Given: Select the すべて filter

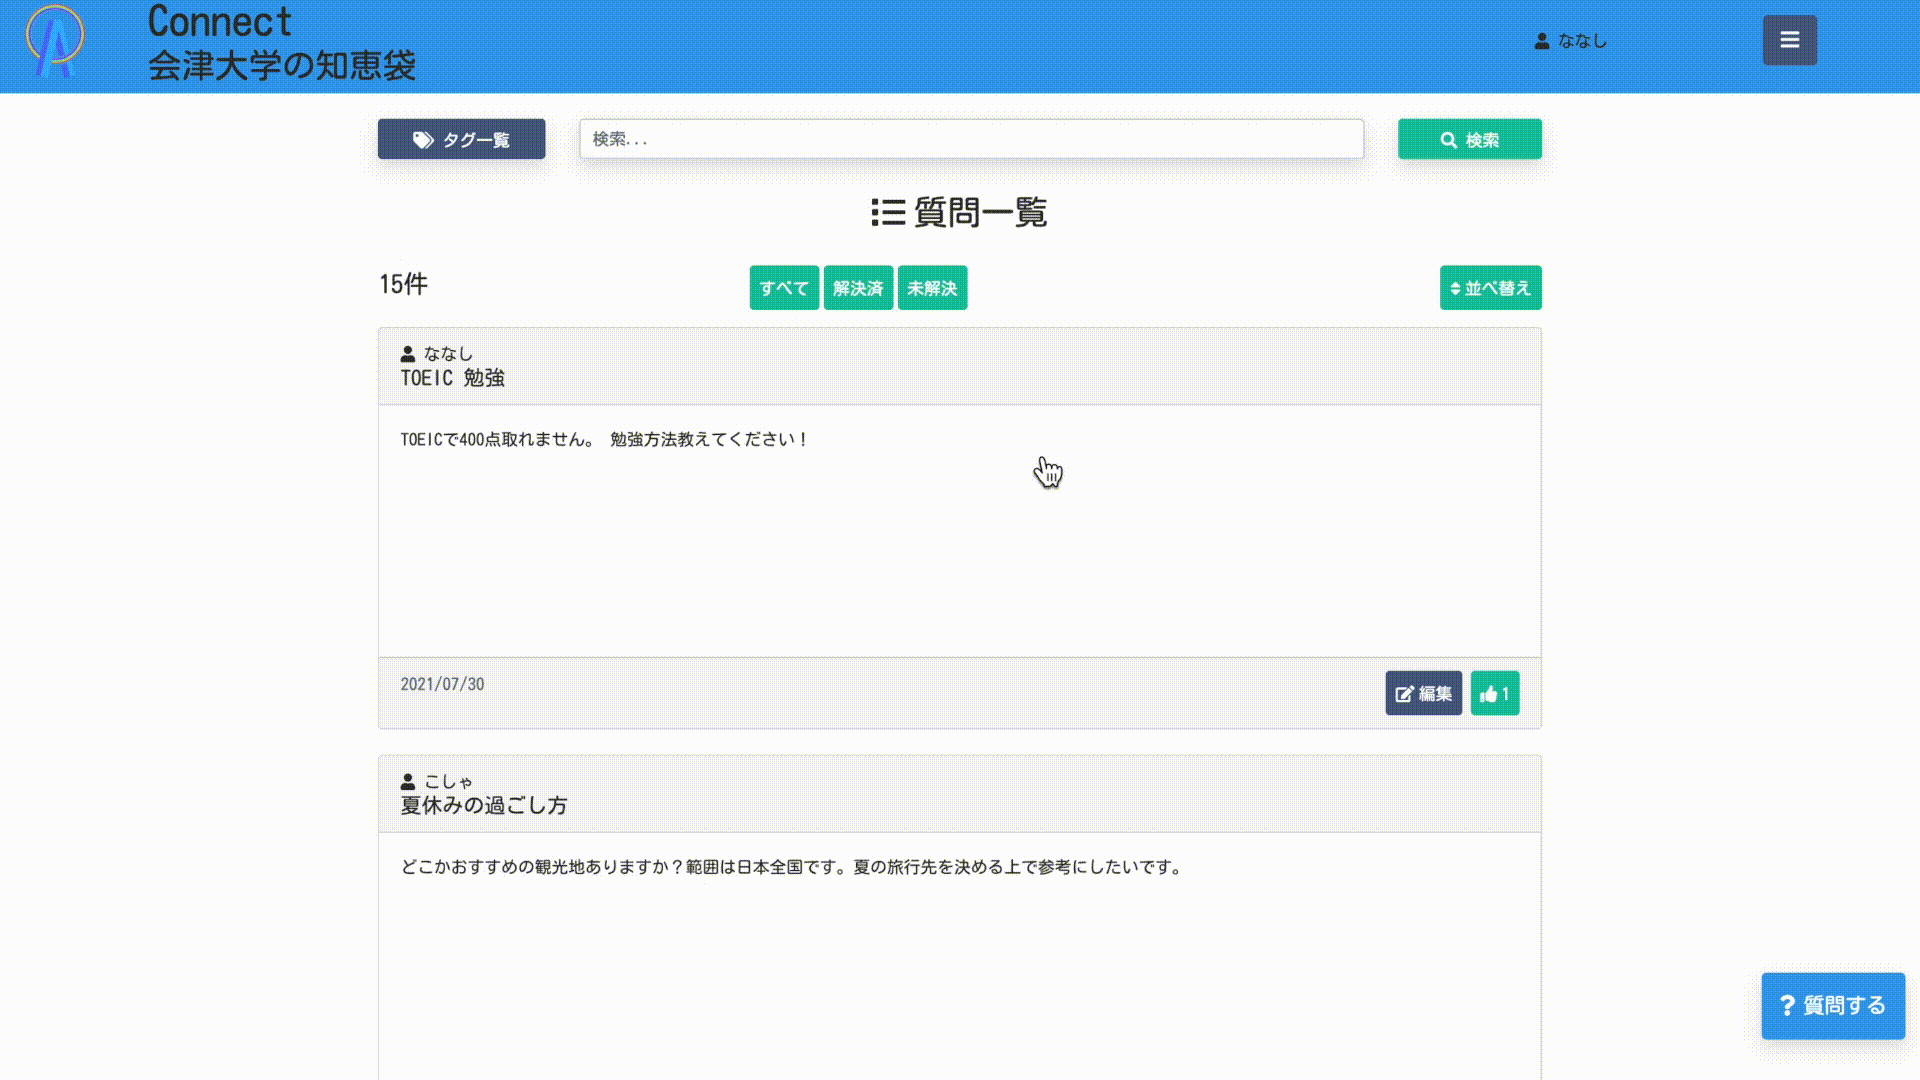Looking at the screenshot, I should point(784,288).
